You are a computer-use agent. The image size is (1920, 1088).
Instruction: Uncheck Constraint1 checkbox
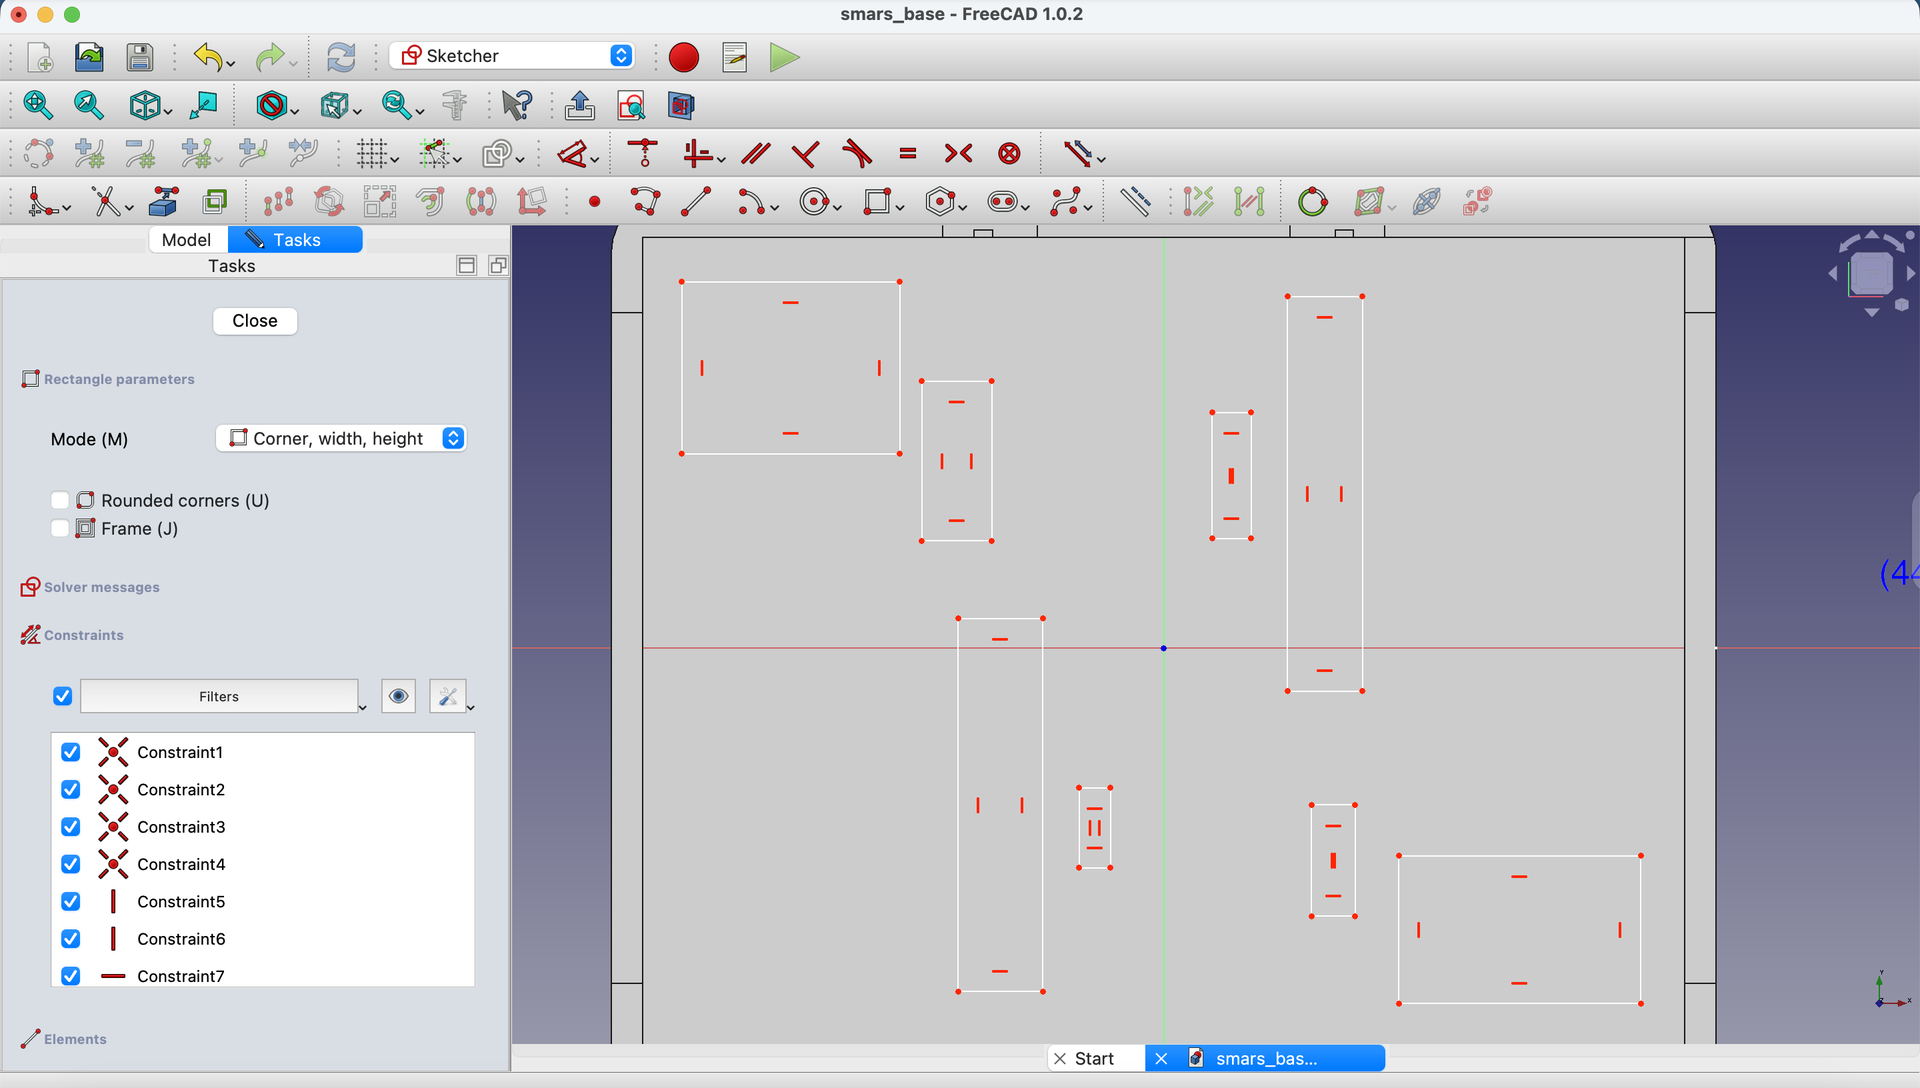(x=70, y=752)
